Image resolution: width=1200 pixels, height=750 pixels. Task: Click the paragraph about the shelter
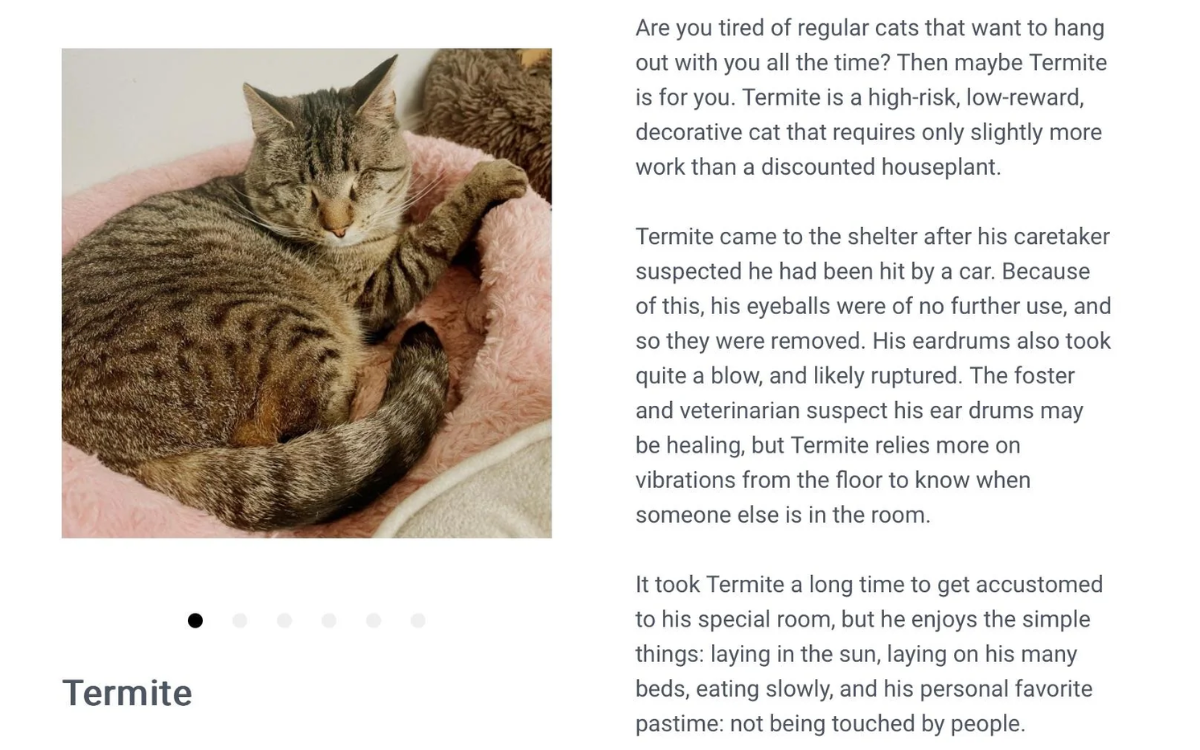(x=870, y=375)
